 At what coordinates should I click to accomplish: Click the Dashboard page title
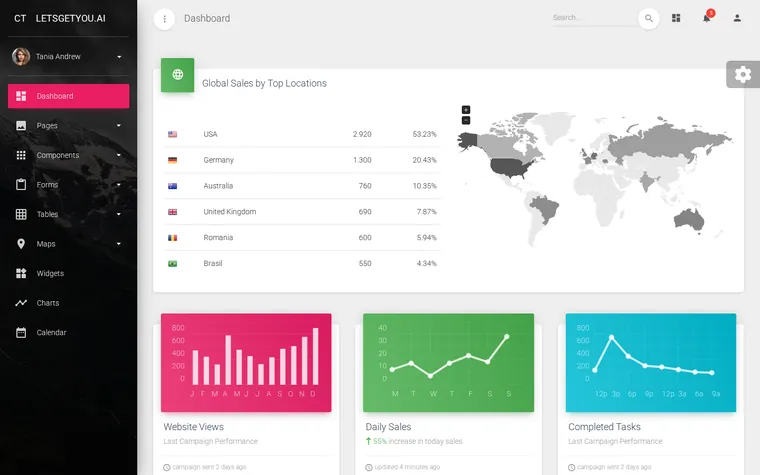[207, 18]
